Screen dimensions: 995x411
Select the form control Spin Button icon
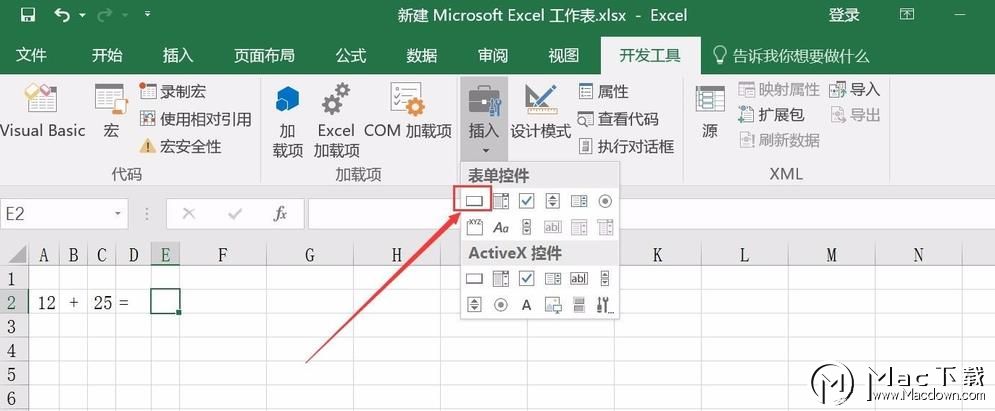553,202
